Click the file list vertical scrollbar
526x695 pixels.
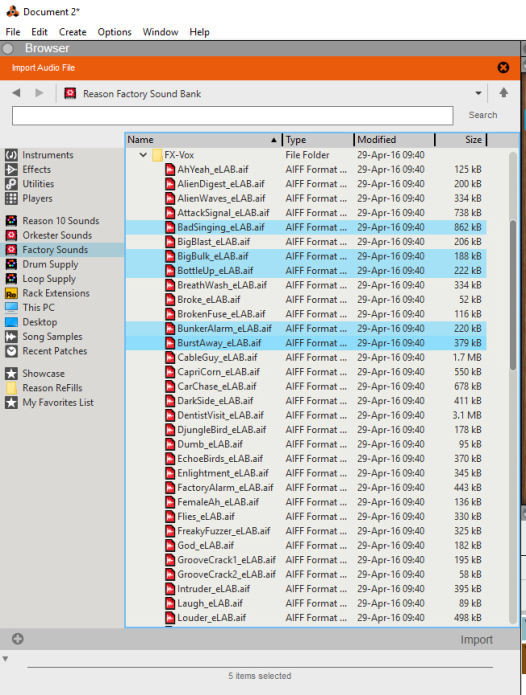(513, 294)
